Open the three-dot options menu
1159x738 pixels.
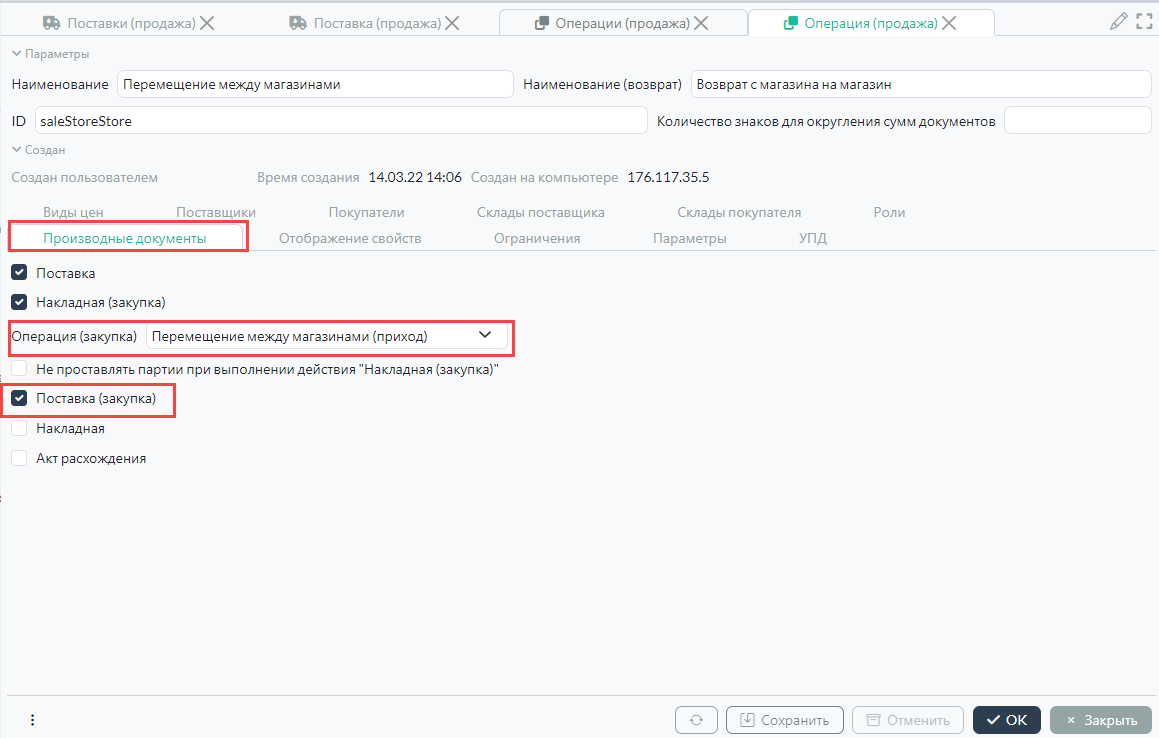click(32, 720)
